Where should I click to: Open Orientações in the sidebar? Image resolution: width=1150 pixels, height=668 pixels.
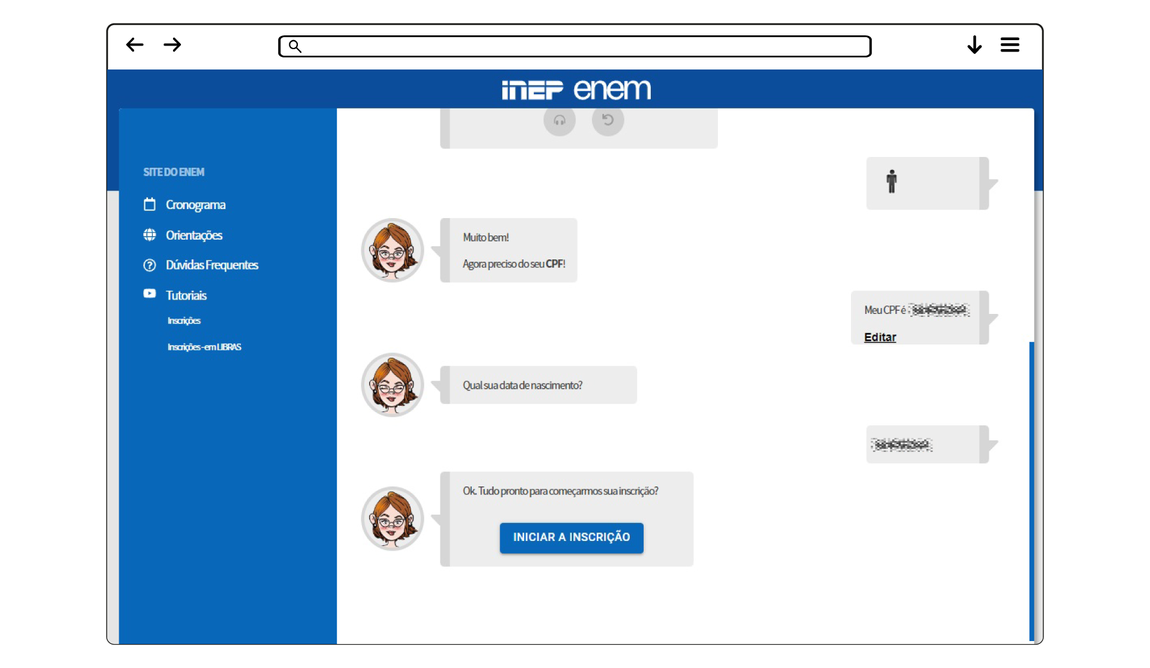pyautogui.click(x=194, y=235)
